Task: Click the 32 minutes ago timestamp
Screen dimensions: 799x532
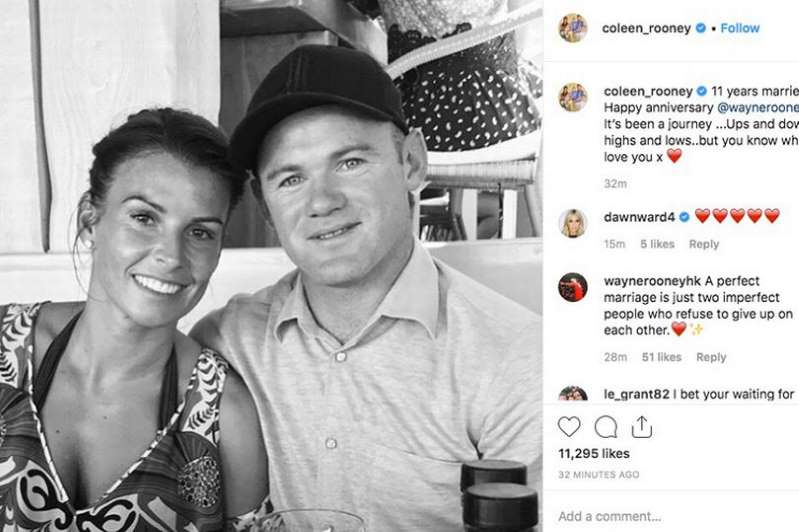Action: click(598, 474)
